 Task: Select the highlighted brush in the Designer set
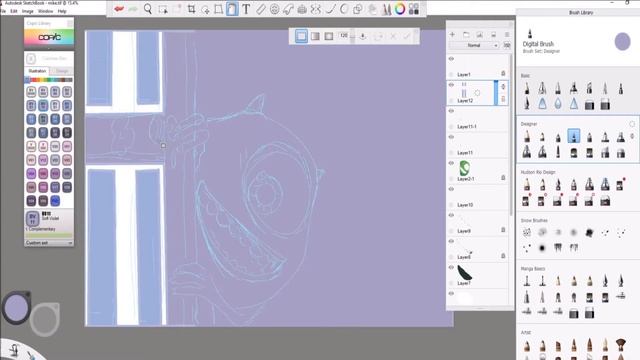pyautogui.click(x=573, y=136)
